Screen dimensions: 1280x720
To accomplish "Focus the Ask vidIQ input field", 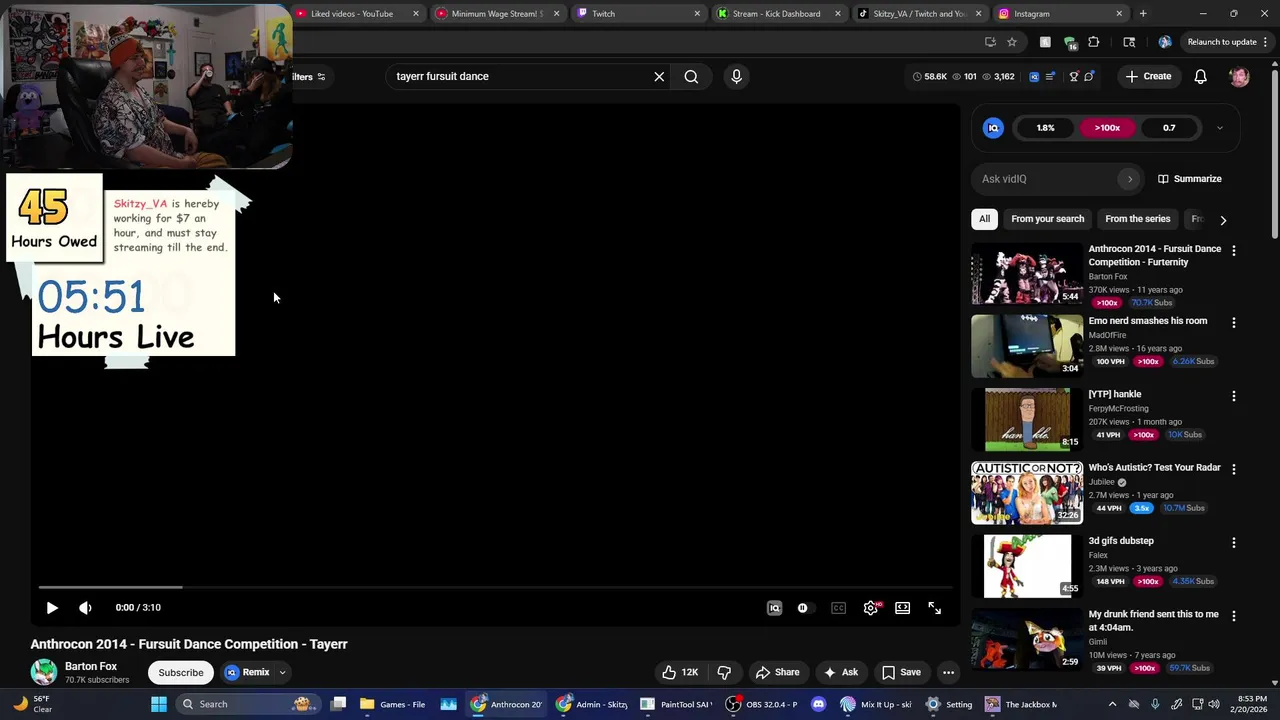I will 1048,179.
